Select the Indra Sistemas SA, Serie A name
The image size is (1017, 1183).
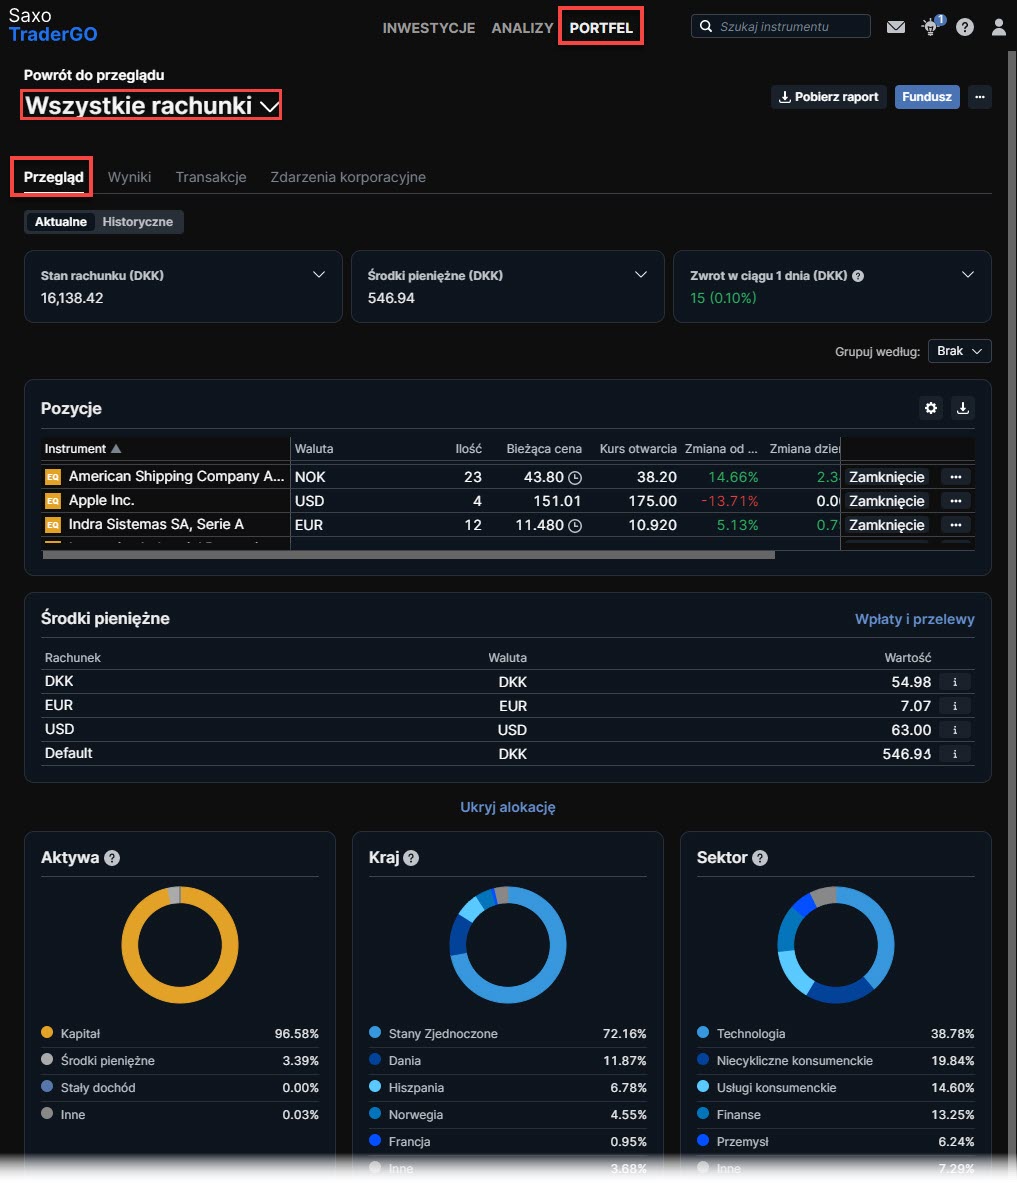coord(156,524)
